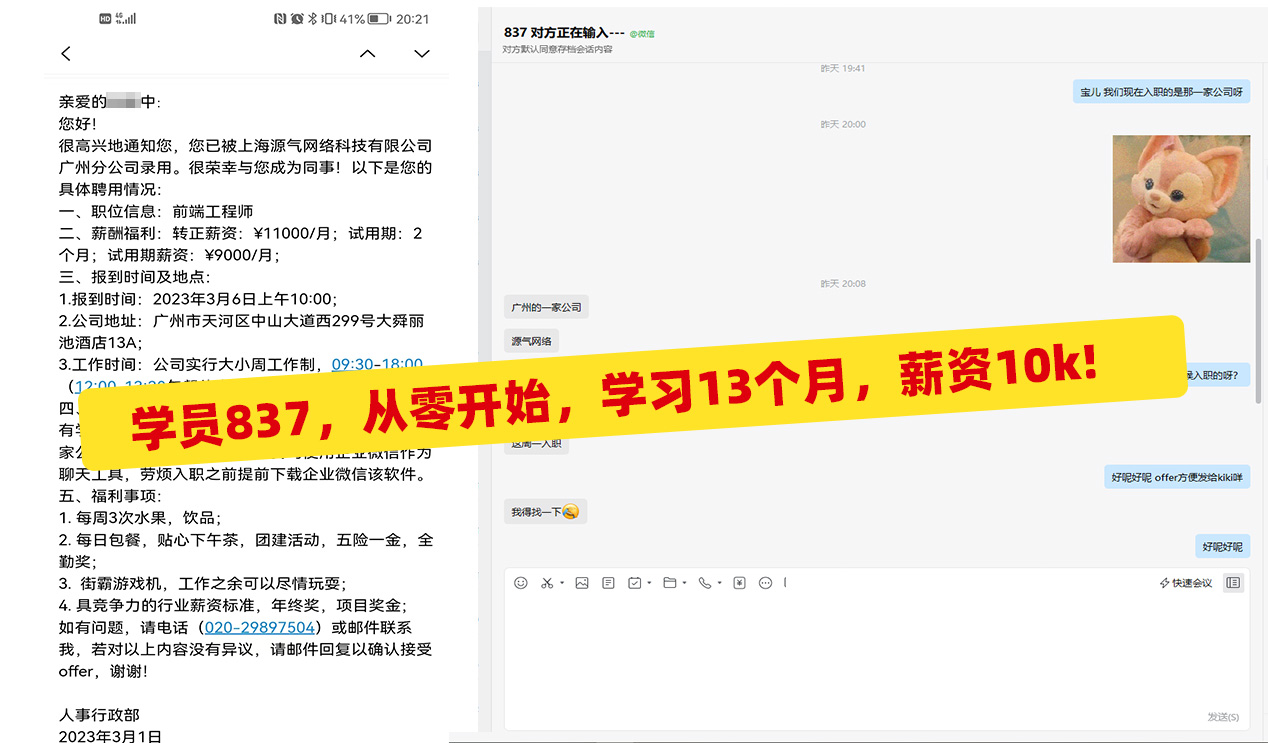Click the ¥ red packet icon
This screenshot has width=1268, height=743.
coord(739,583)
